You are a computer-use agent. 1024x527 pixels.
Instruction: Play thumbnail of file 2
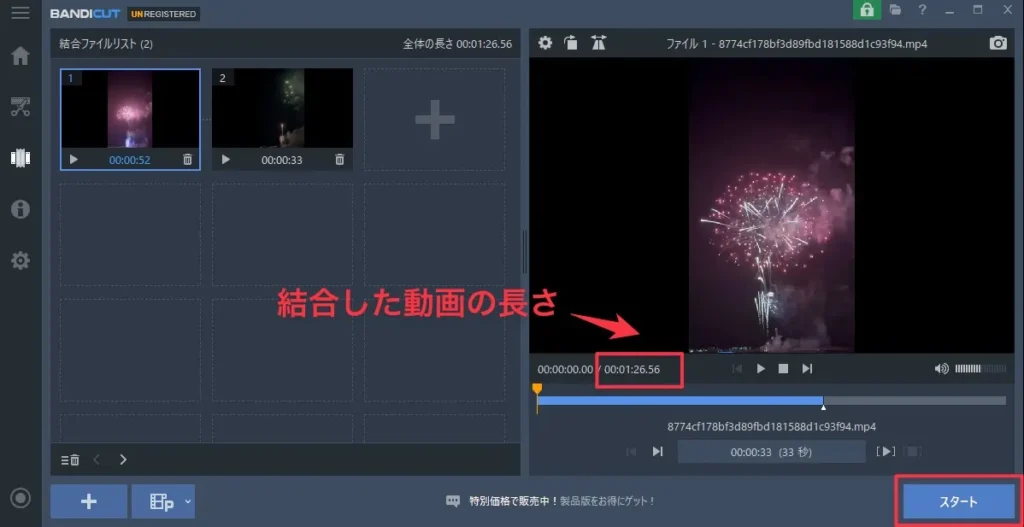click(x=226, y=159)
